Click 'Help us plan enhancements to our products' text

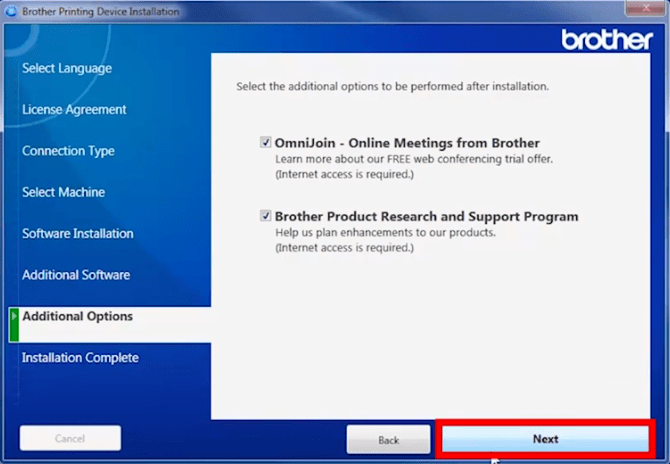[385, 232]
